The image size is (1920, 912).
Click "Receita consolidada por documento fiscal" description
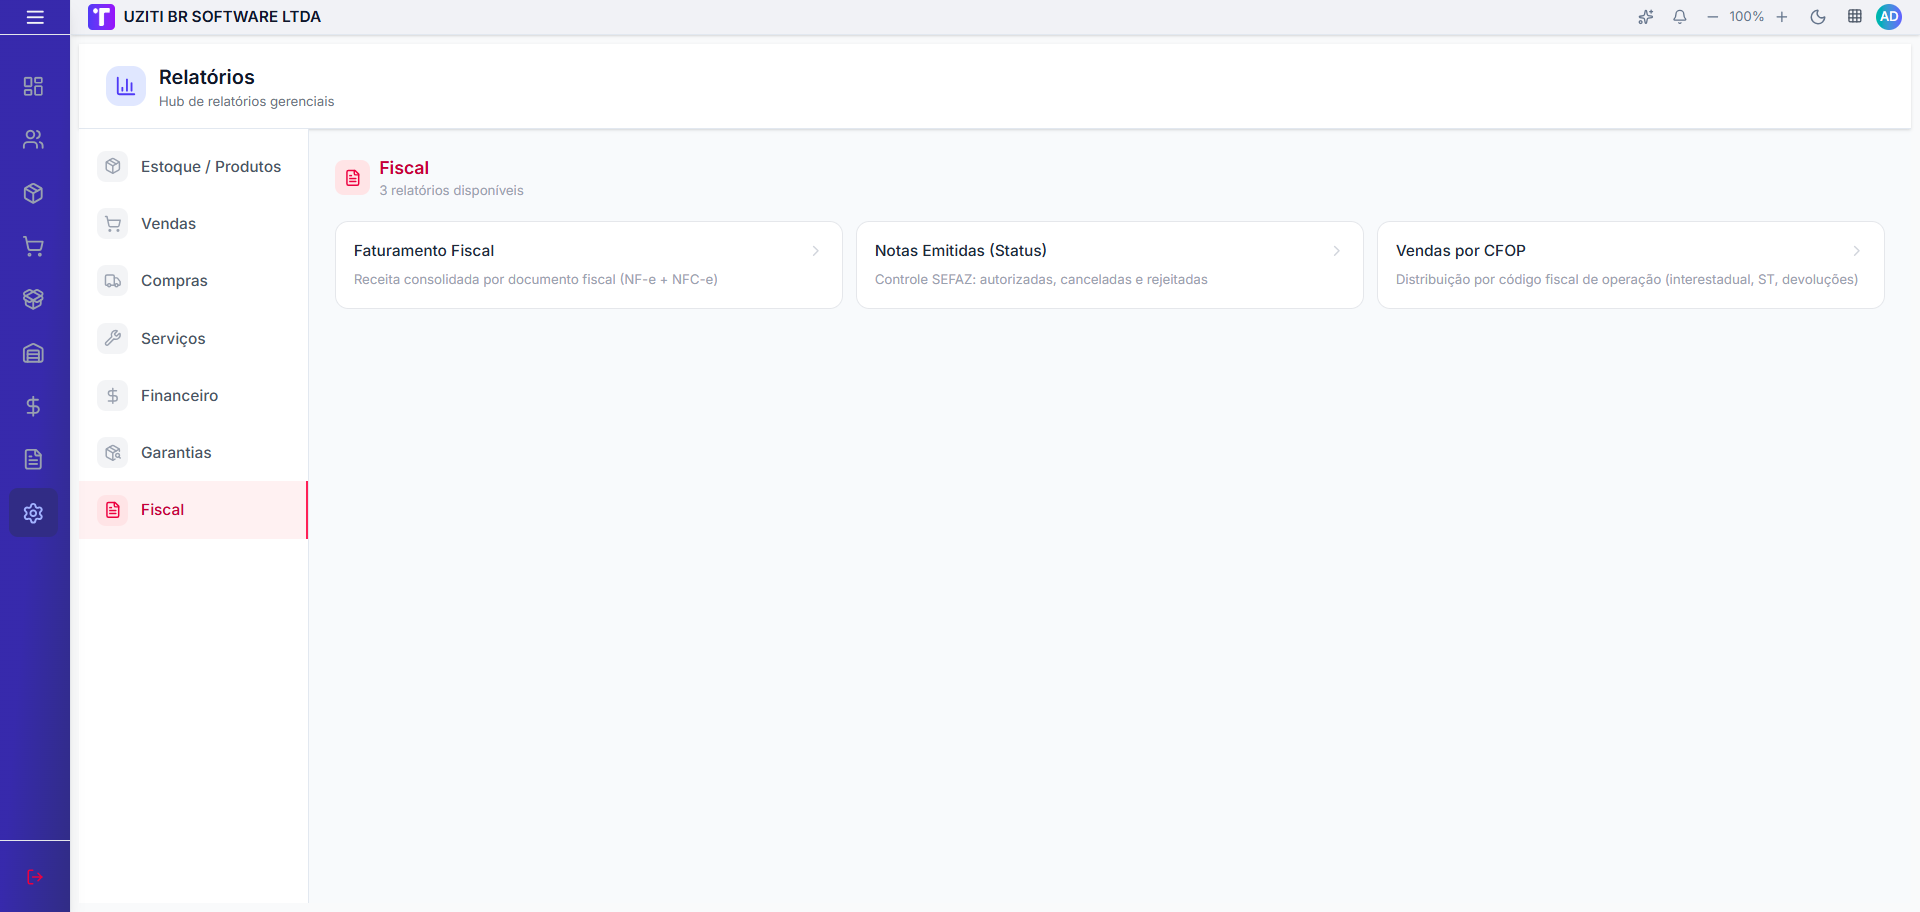(536, 280)
